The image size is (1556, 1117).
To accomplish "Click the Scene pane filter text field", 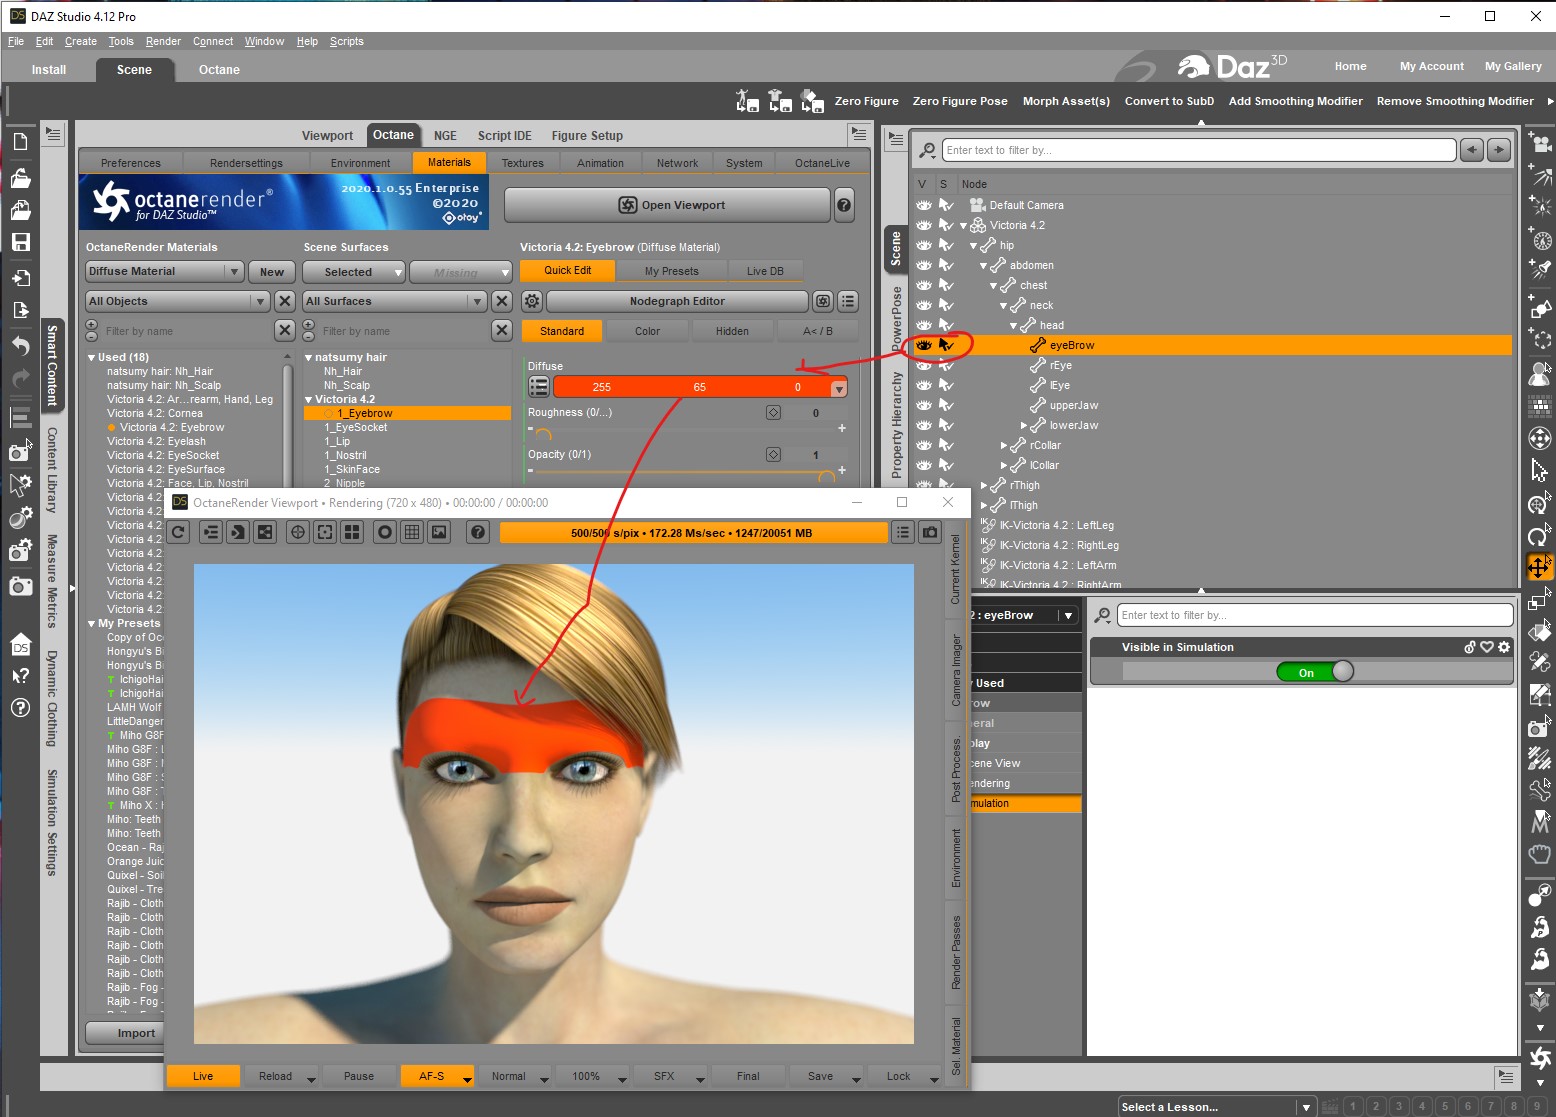I will 1199,150.
